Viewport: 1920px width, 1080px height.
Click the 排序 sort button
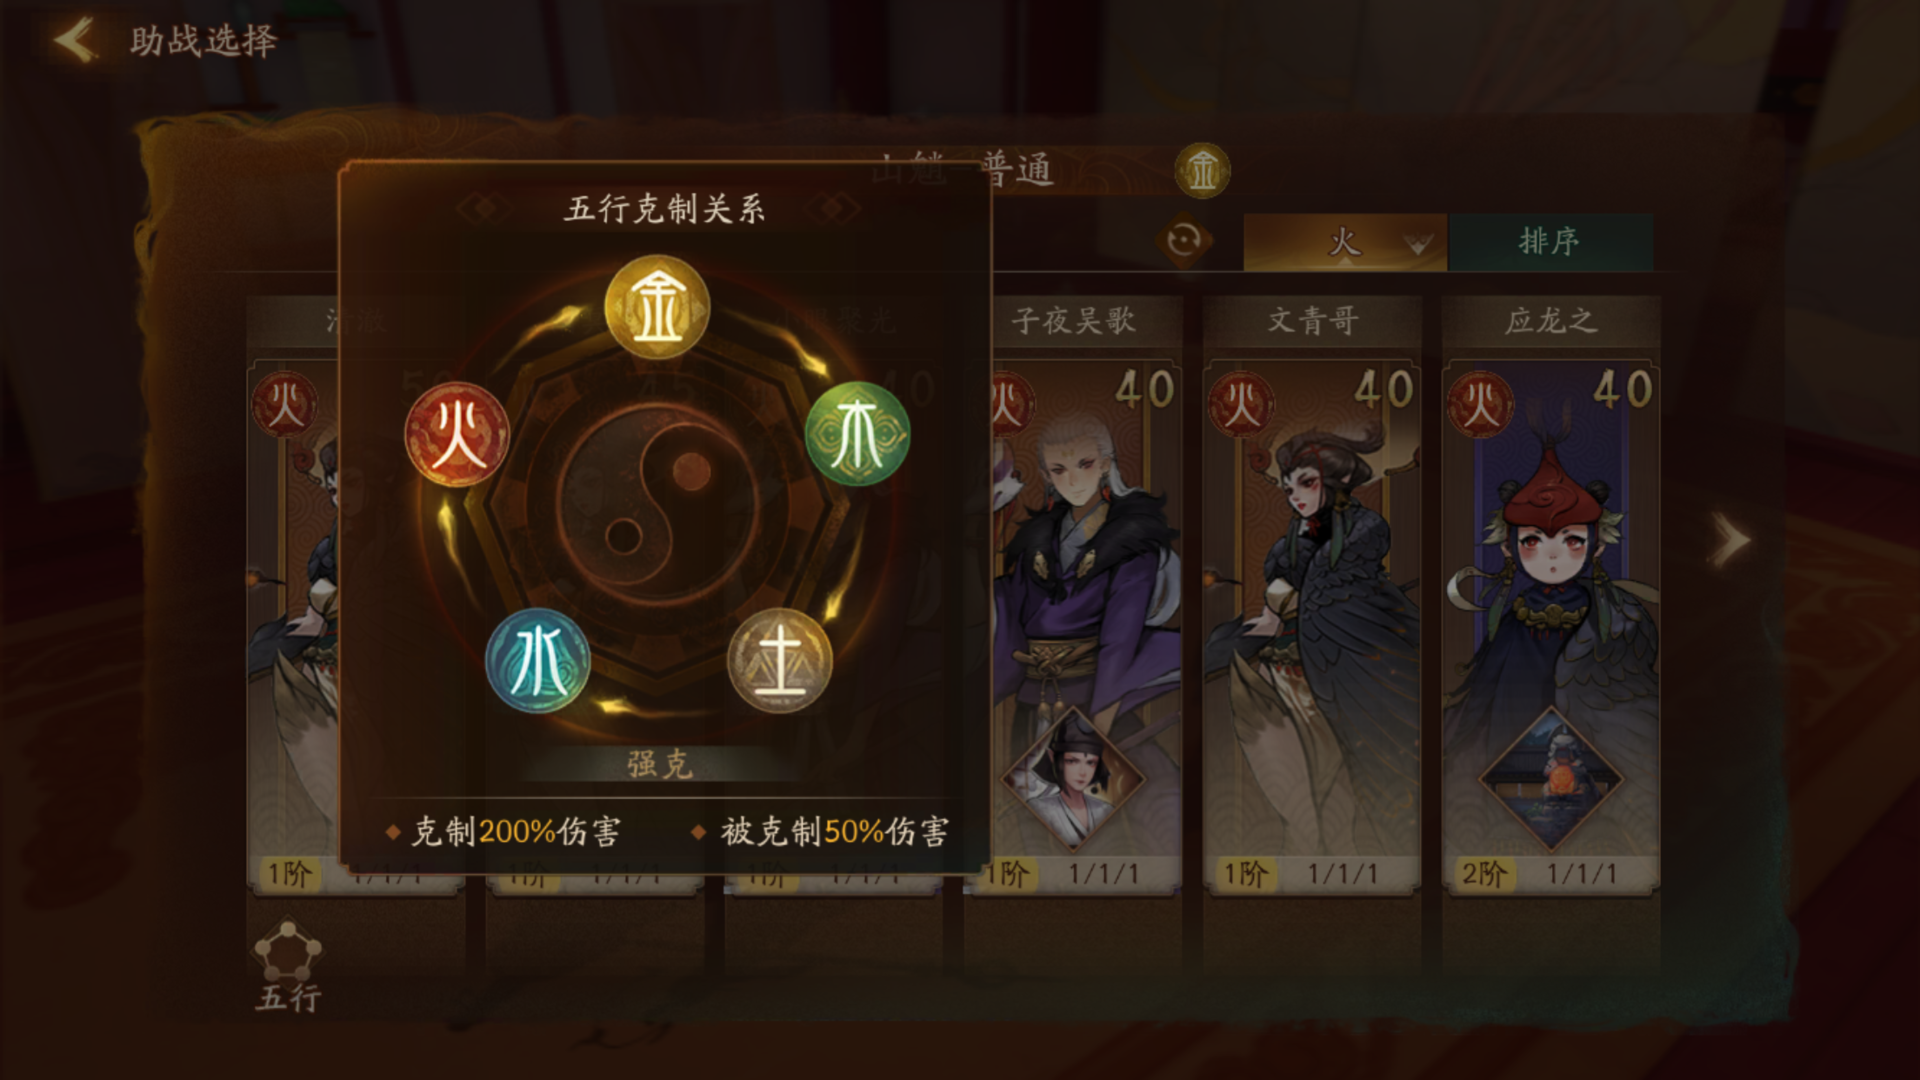[1550, 241]
